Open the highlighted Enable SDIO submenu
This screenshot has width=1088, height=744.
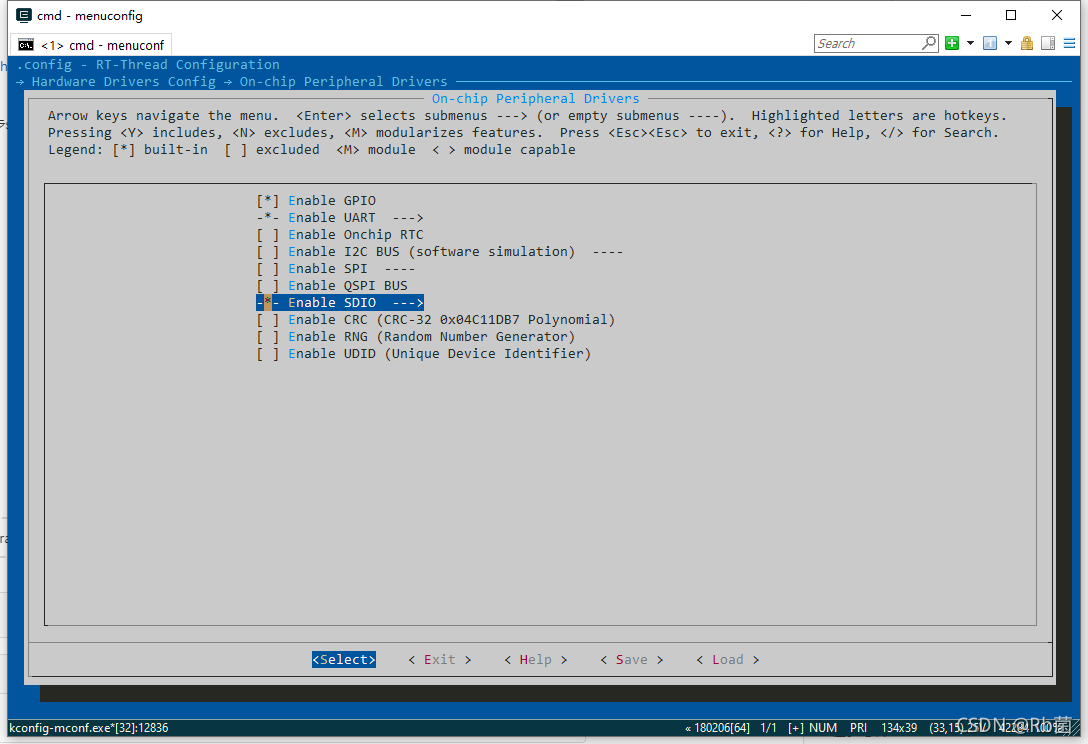(339, 303)
